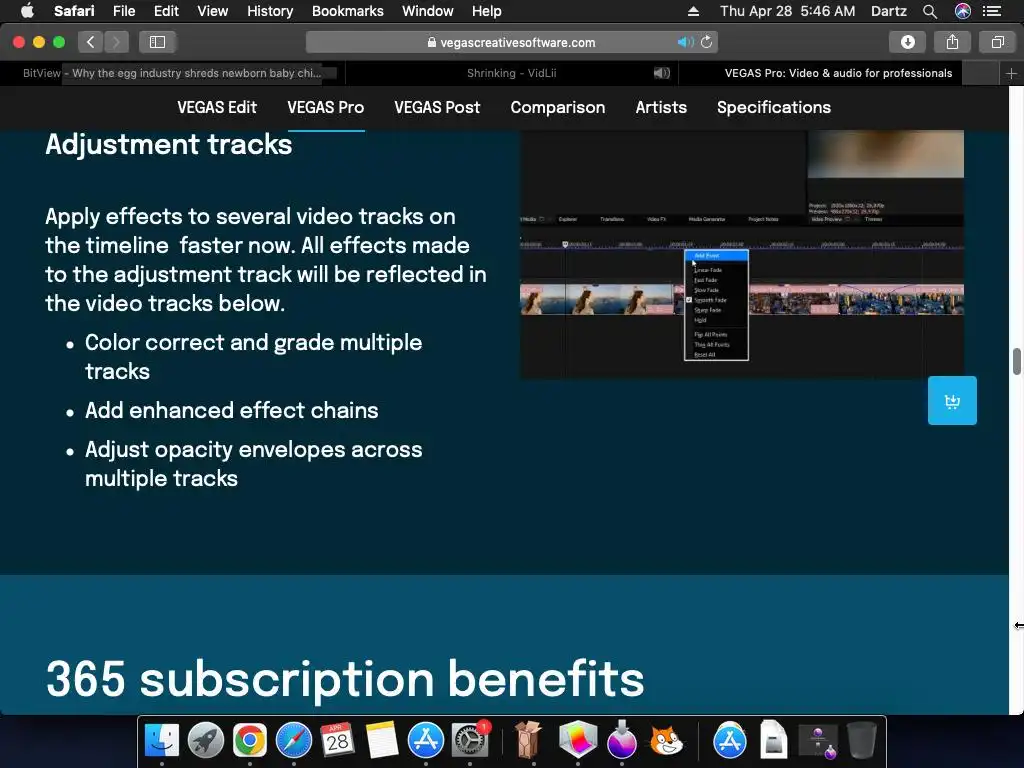Click the vegascreativesoftware.com address field

click(x=511, y=42)
